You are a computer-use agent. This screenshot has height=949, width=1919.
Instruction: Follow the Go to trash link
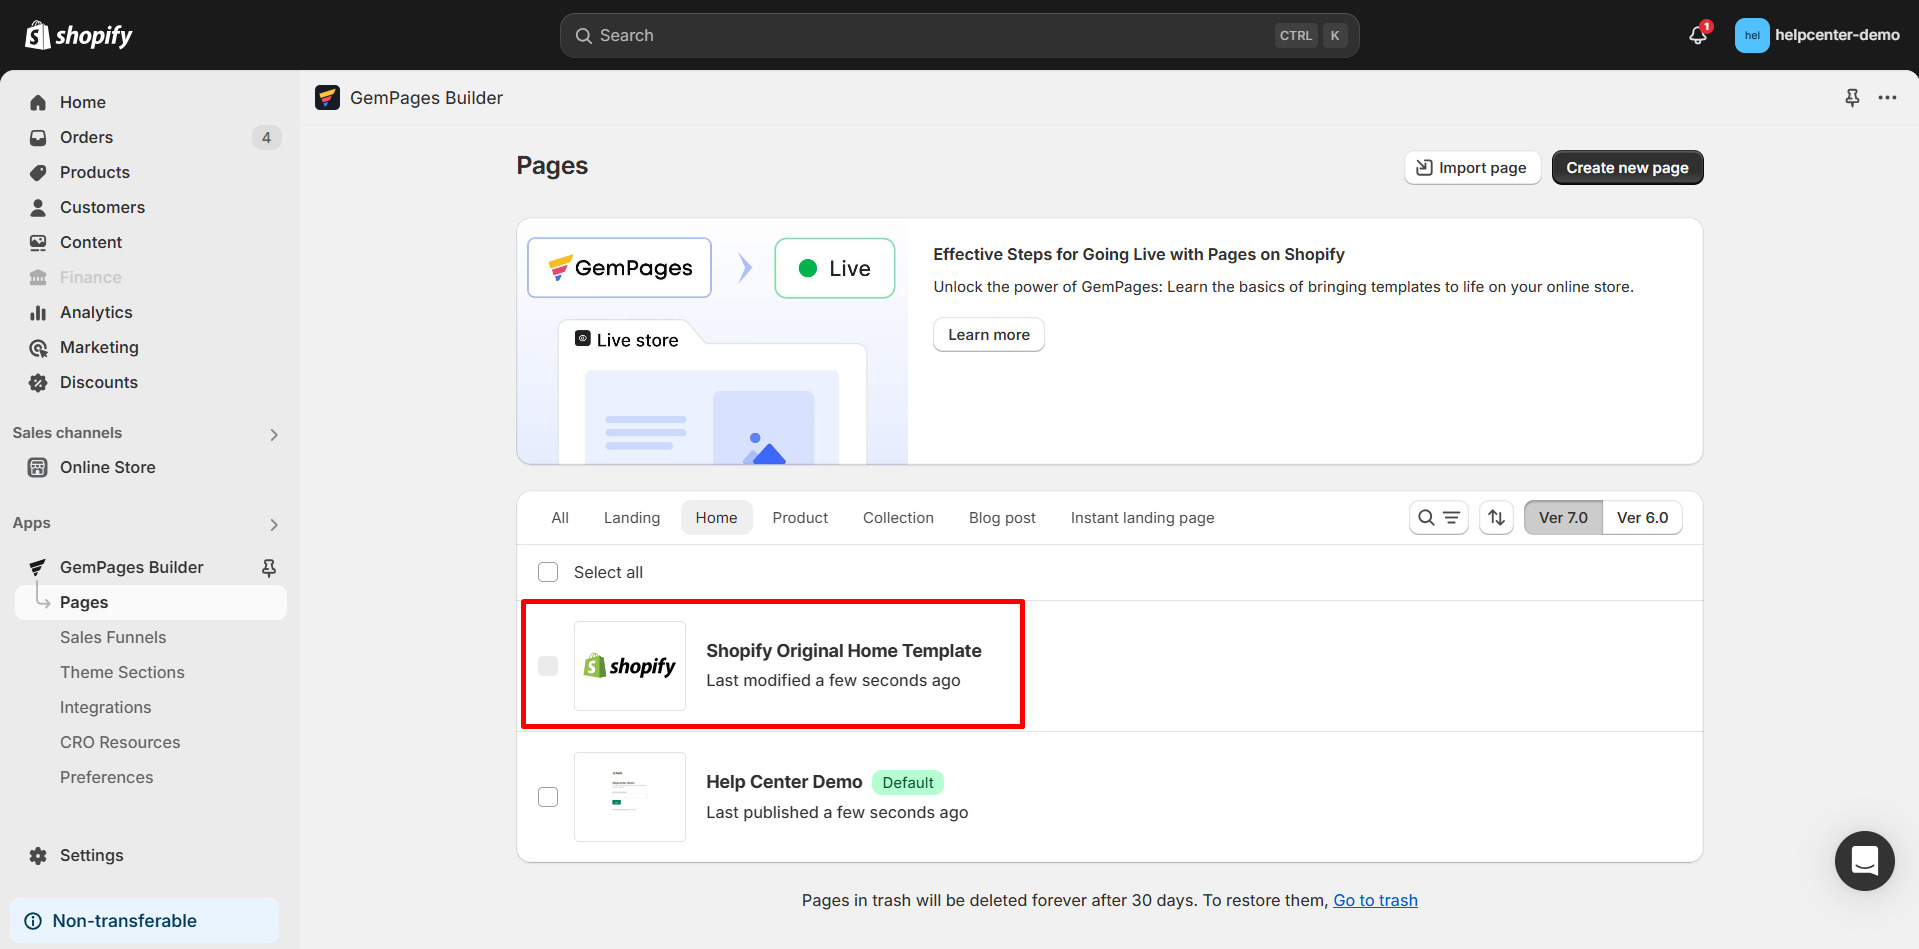tap(1375, 900)
